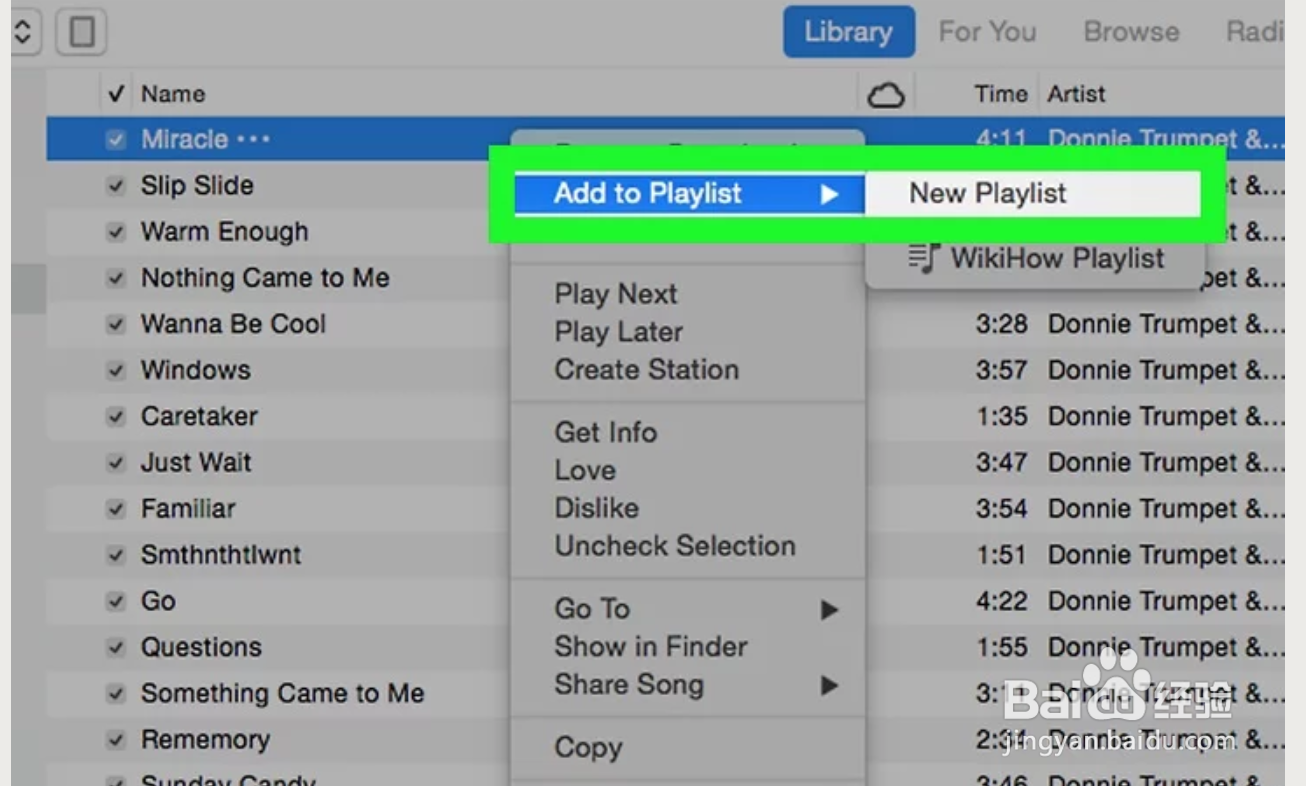Image resolution: width=1306 pixels, height=786 pixels.
Task: Select the Wanna Be Cool song
Action: 233,324
